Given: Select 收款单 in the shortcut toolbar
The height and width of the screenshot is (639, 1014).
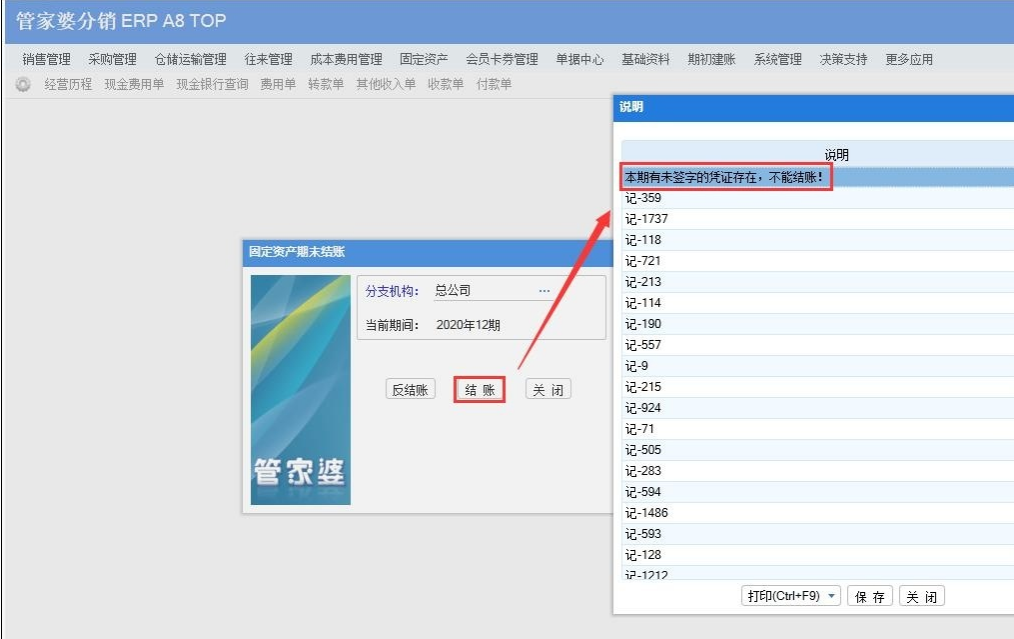Looking at the screenshot, I should [x=446, y=84].
